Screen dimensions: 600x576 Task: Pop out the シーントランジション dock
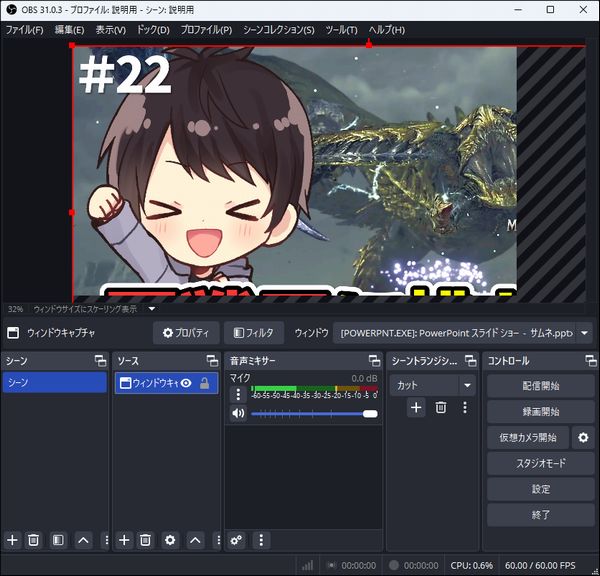[471, 361]
